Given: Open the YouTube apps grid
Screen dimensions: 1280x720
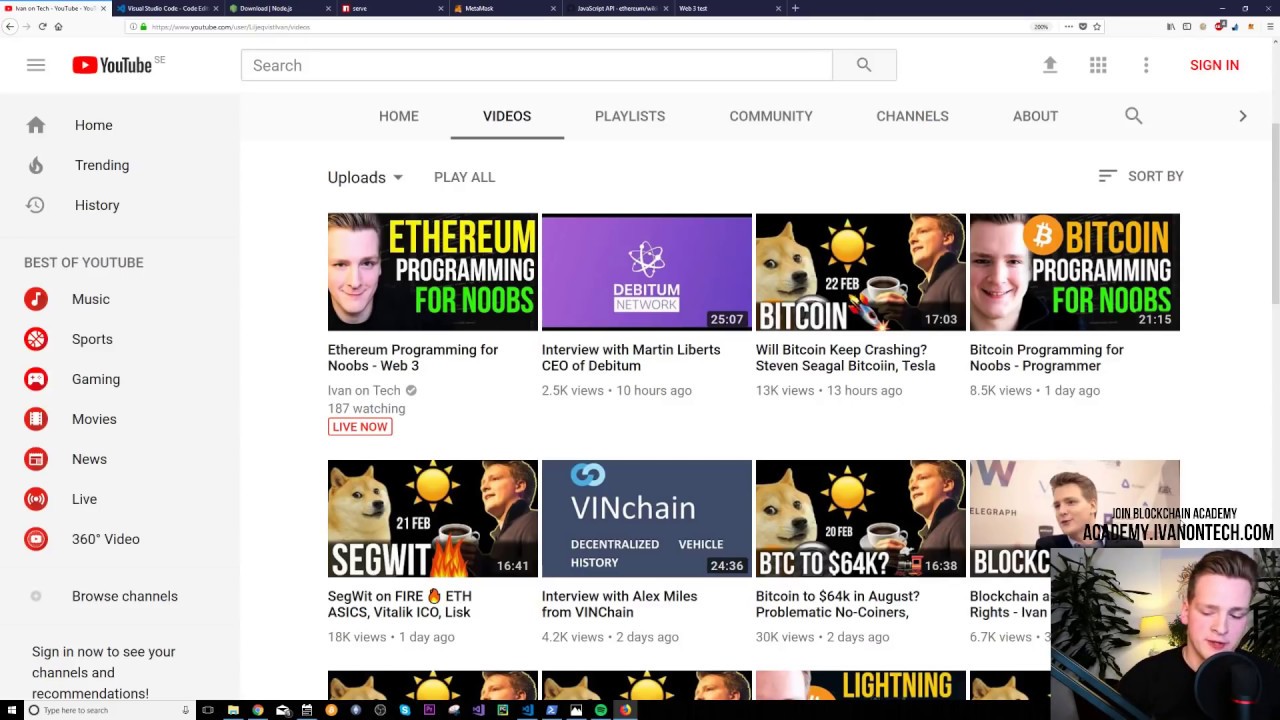Looking at the screenshot, I should click(1098, 65).
